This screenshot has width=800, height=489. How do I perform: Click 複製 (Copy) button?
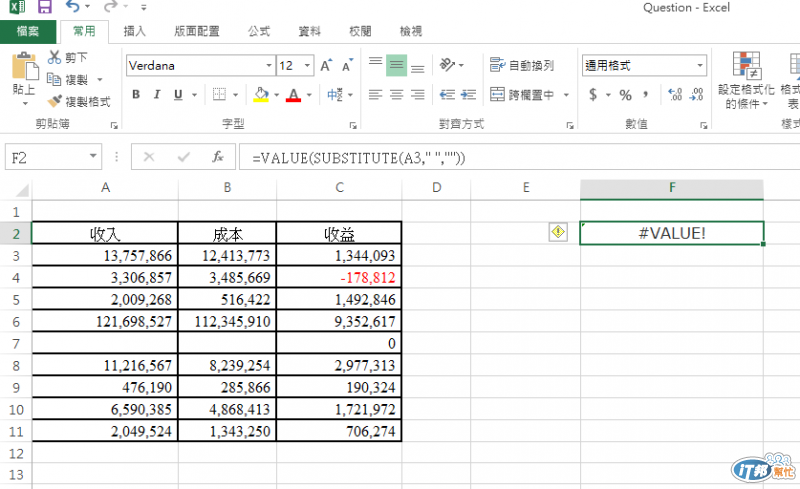tap(68, 80)
